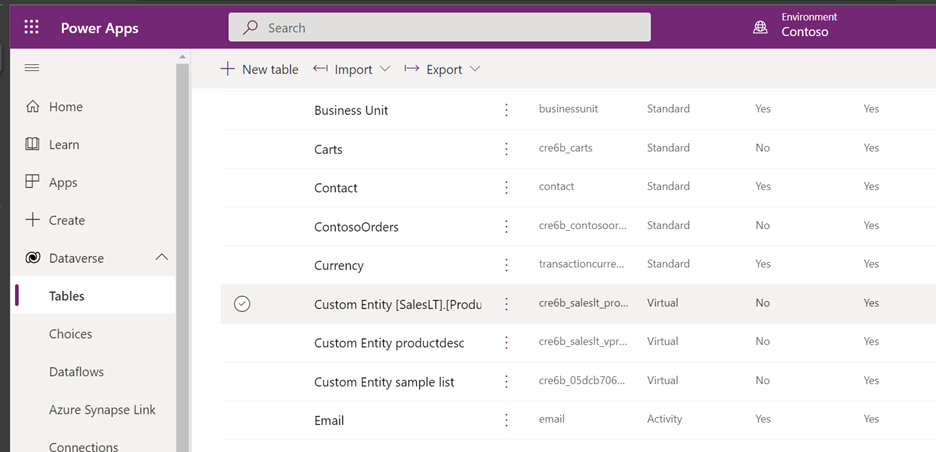Select Azure Synapse Link in sidebar
Screen dimensions: 936x452
click(102, 410)
